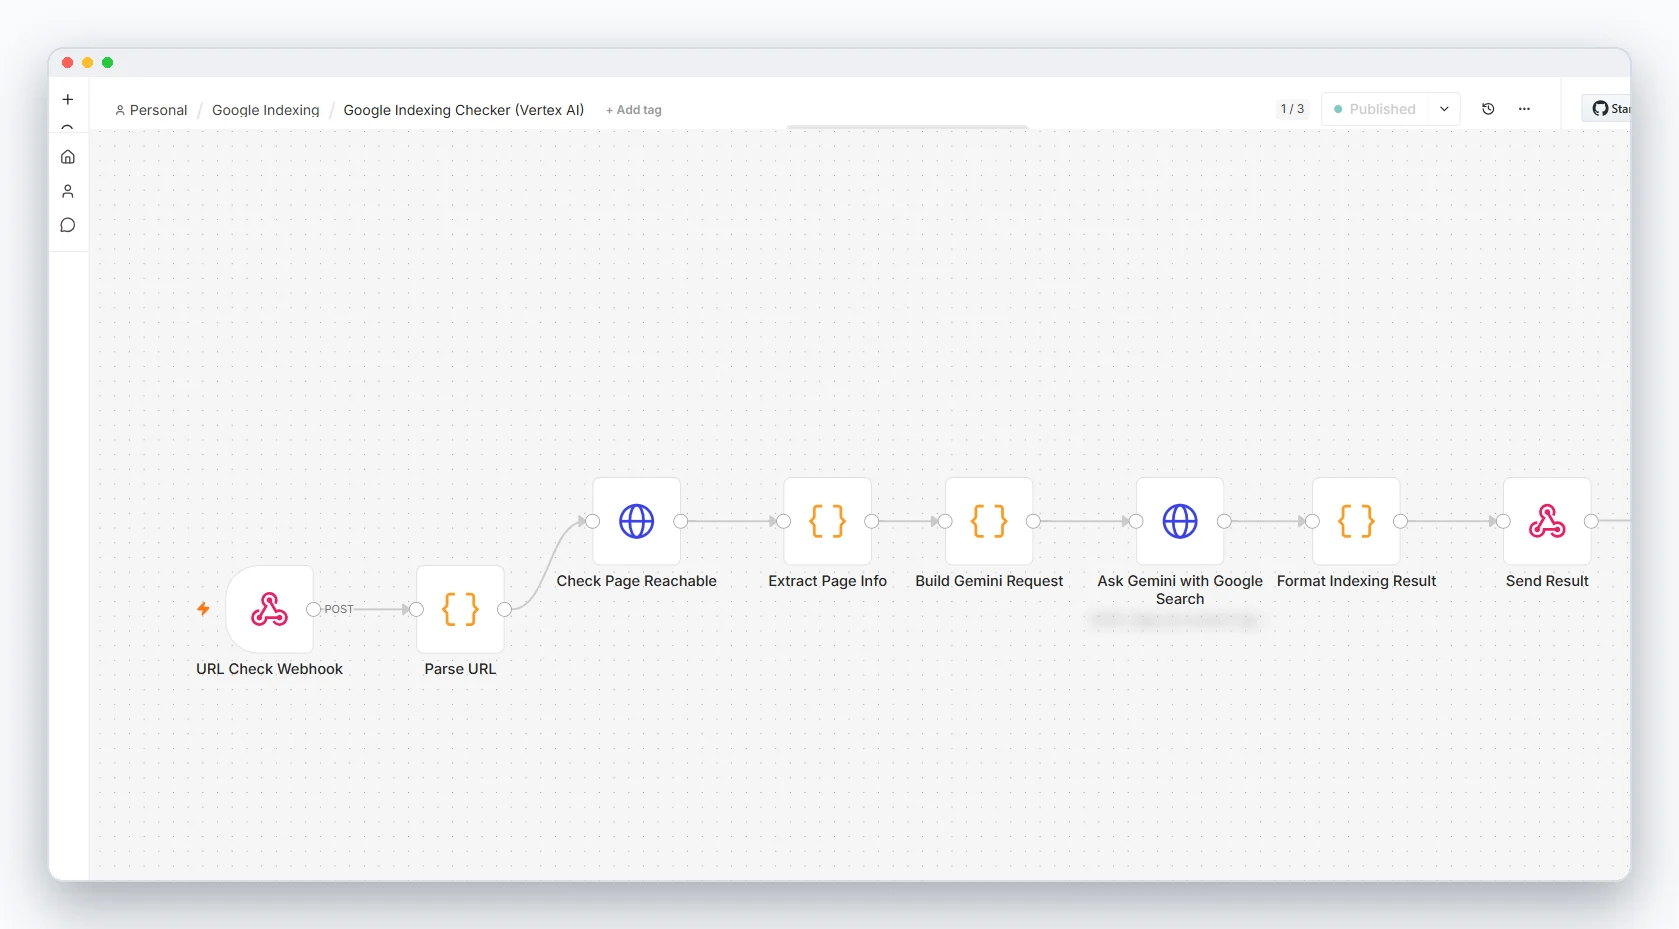
Task: Select the URL Check Webhook node
Action: 269,609
